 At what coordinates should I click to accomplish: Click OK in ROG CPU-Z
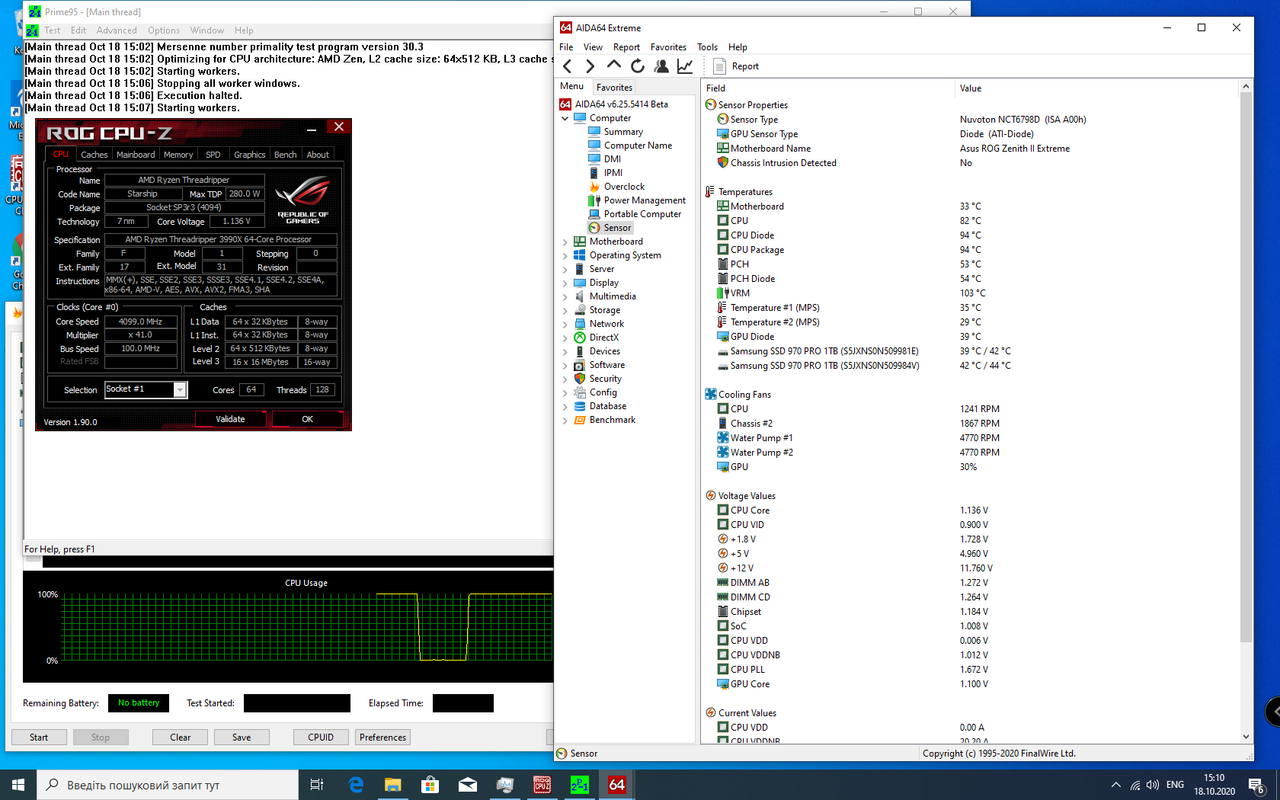pos(308,419)
